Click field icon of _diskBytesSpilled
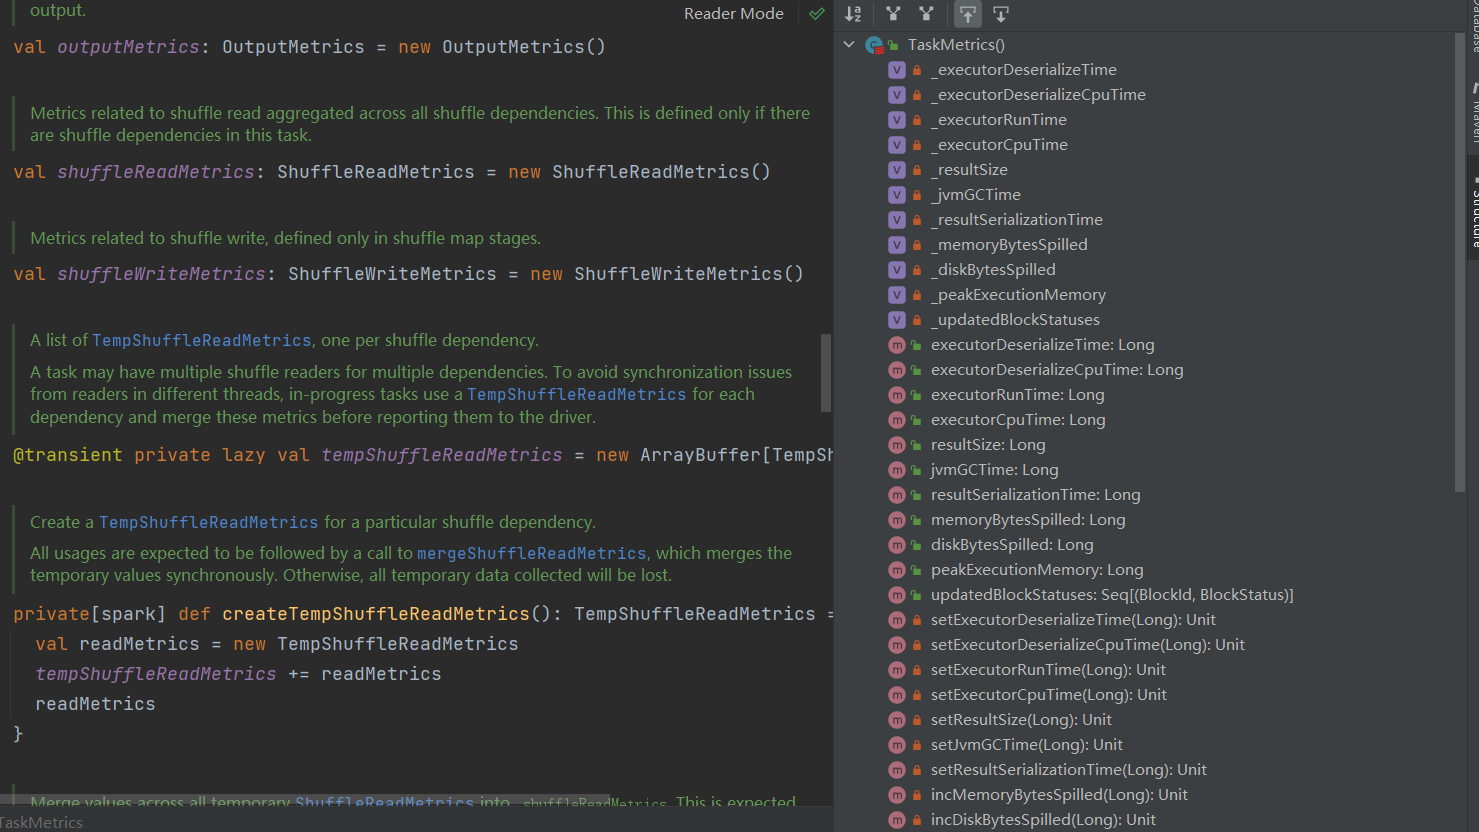 point(897,270)
